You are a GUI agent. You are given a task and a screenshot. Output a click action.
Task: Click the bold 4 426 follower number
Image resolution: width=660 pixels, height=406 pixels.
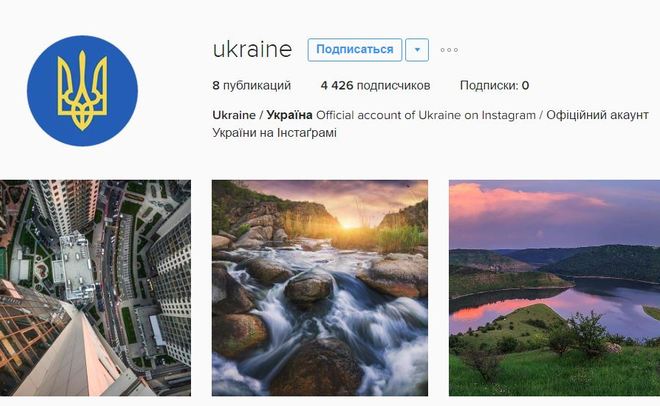[x=337, y=85]
